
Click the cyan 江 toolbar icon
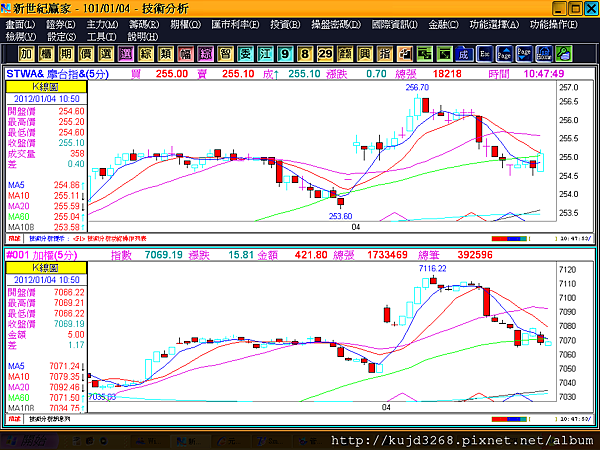click(x=265, y=54)
